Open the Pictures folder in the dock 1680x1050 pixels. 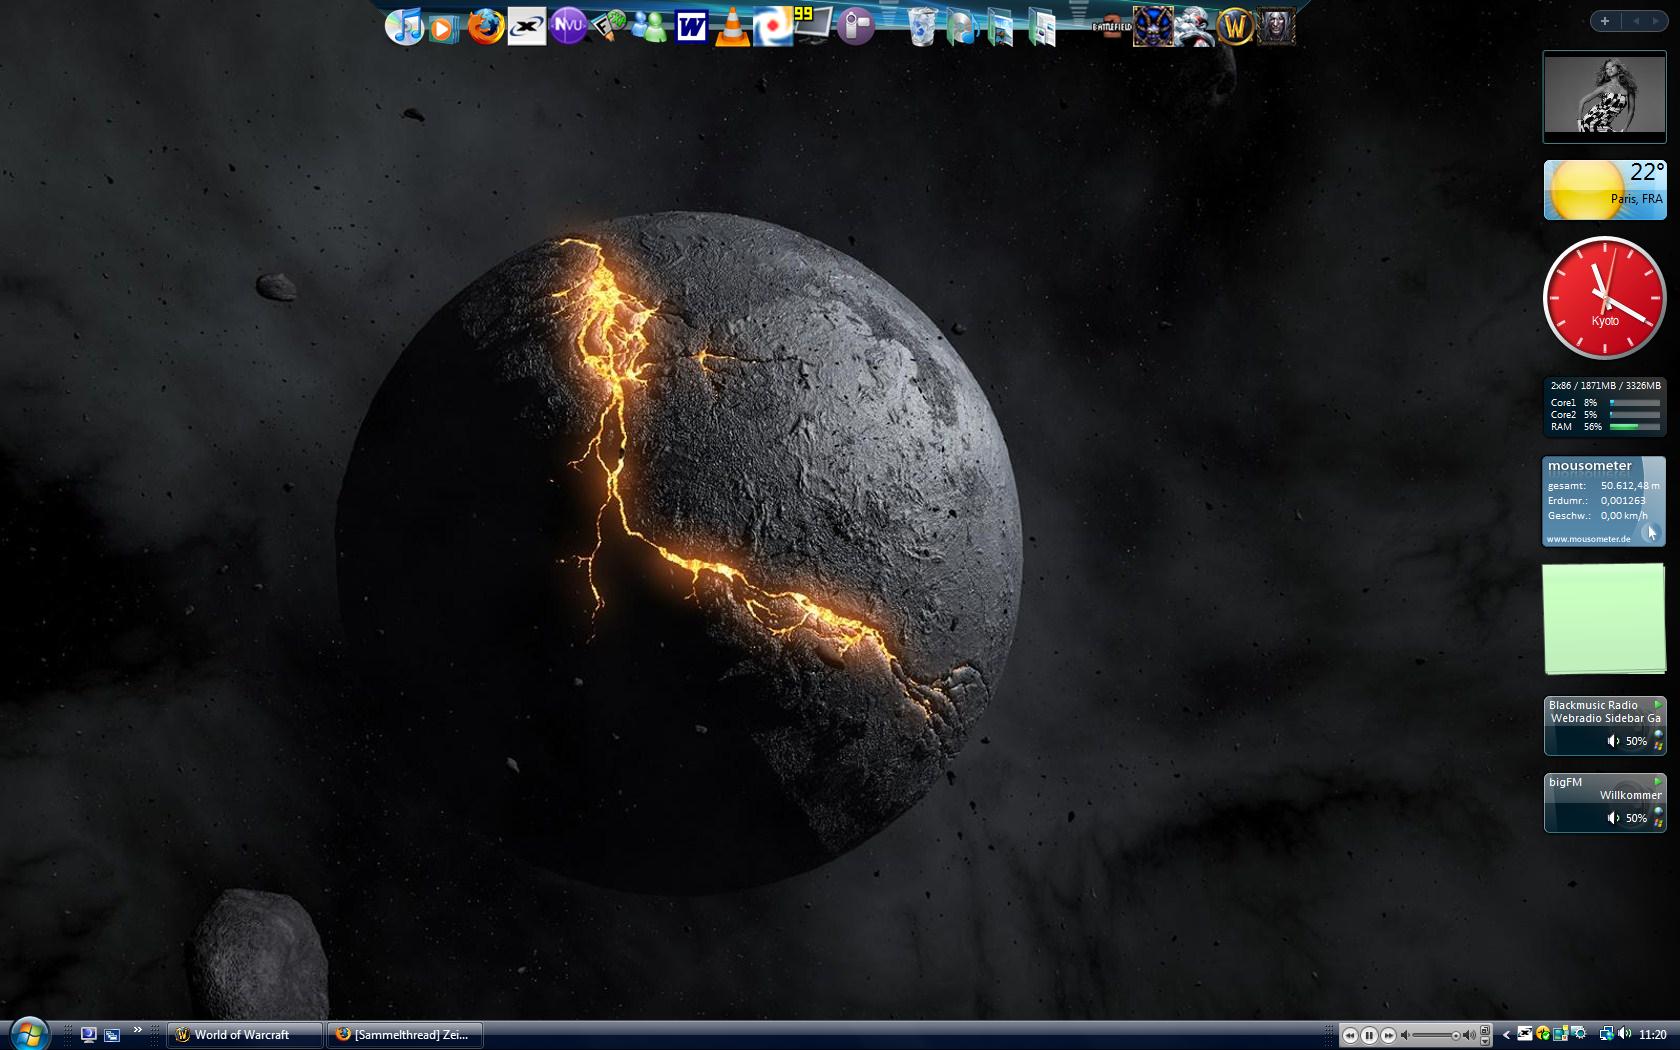pyautogui.click(x=1001, y=27)
